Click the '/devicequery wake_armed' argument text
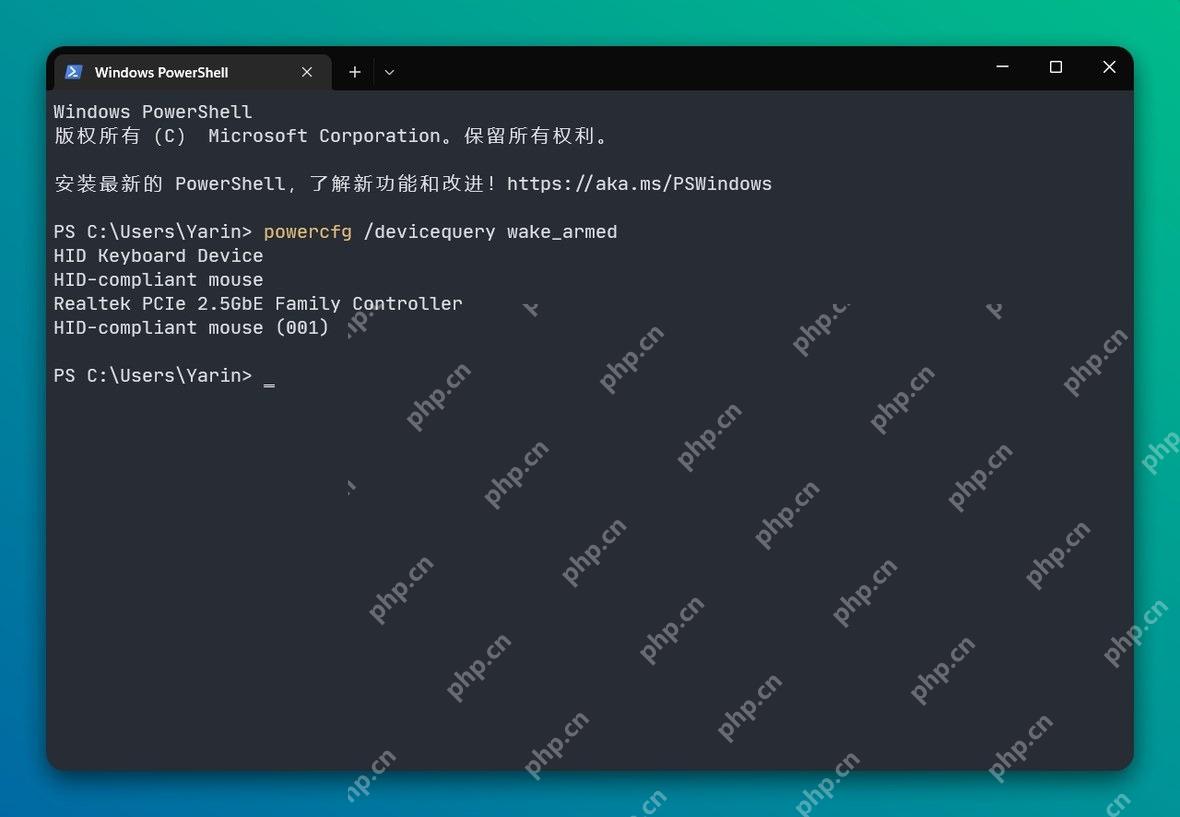The width and height of the screenshot is (1180, 817). (x=491, y=232)
